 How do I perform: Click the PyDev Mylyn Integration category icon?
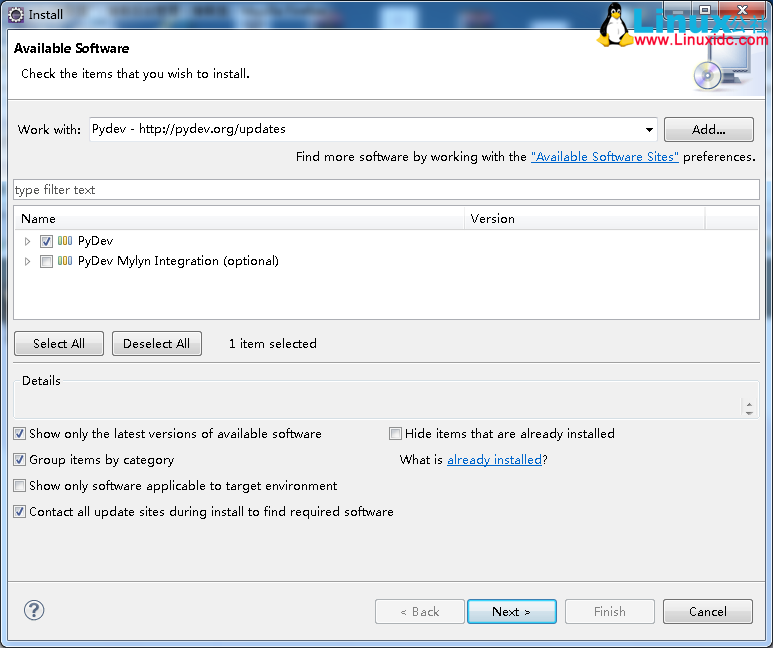(65, 261)
